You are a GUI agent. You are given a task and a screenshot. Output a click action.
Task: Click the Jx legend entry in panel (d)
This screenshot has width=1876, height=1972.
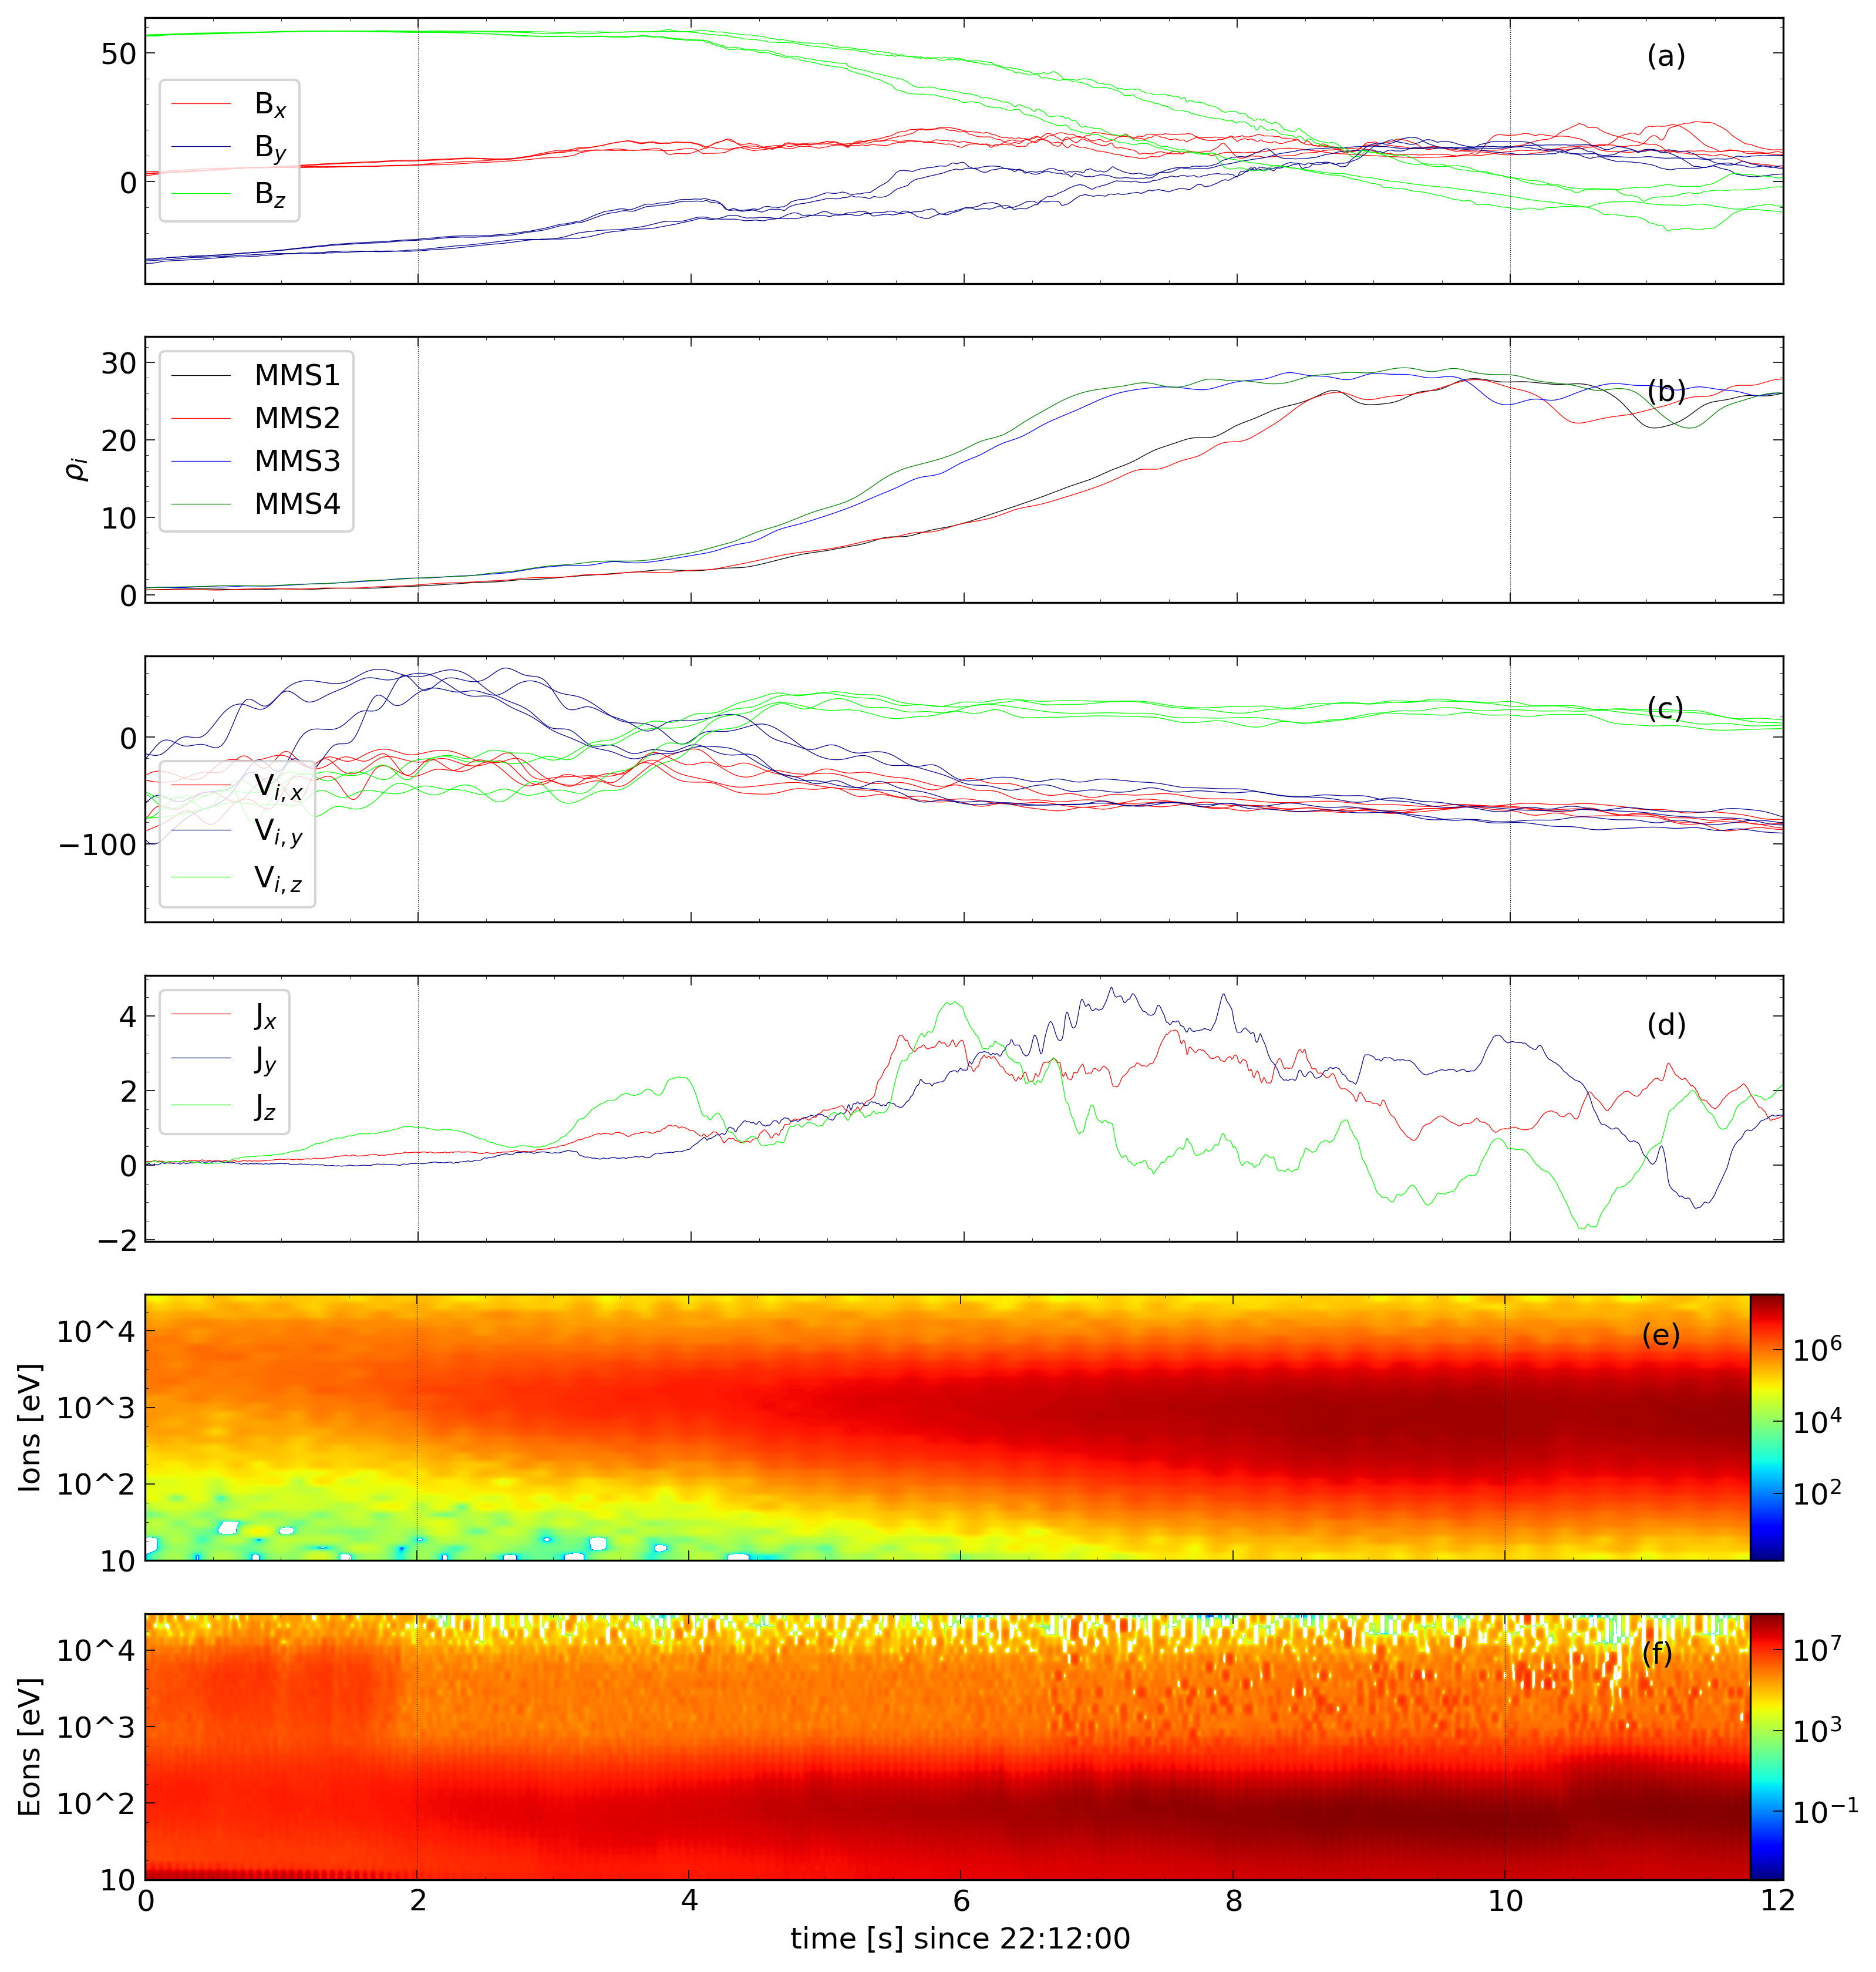(264, 1016)
